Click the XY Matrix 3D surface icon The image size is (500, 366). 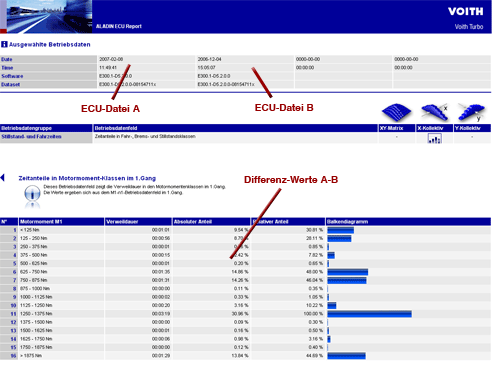(396, 113)
